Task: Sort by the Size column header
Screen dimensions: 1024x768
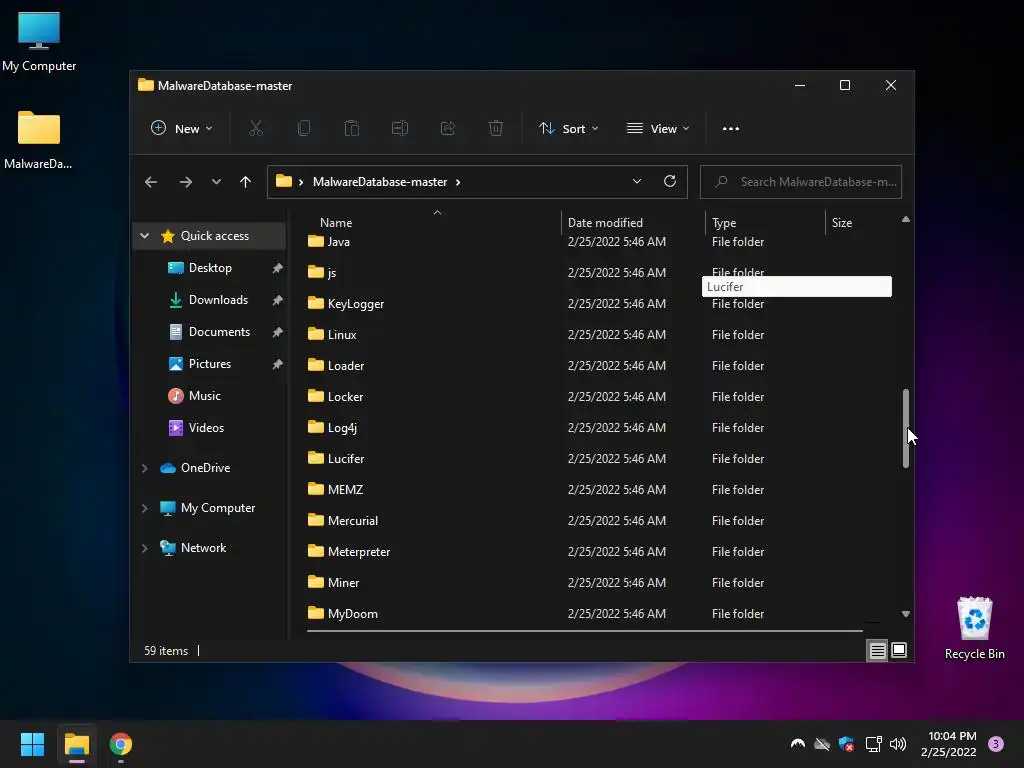Action: pos(842,223)
